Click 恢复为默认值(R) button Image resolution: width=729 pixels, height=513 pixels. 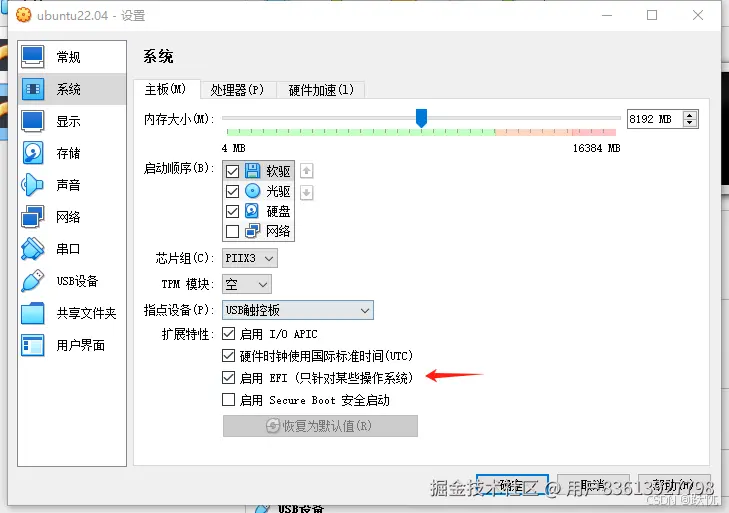[320, 426]
